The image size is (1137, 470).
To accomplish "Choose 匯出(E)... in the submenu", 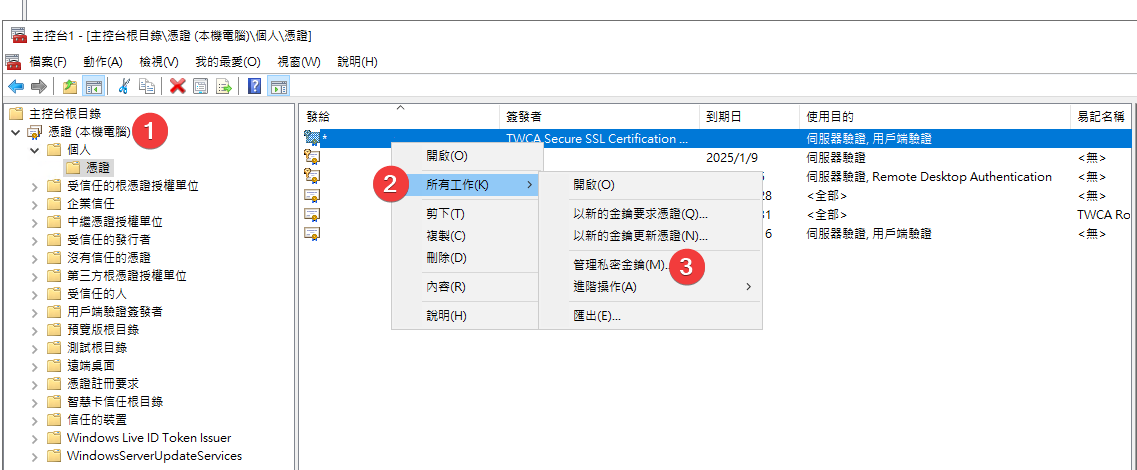I will tap(597, 316).
